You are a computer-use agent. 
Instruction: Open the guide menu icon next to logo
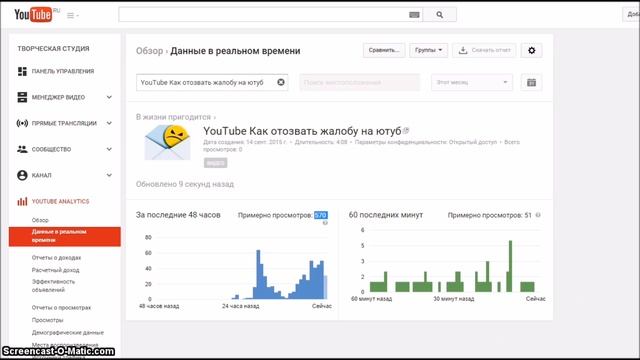pos(73,16)
